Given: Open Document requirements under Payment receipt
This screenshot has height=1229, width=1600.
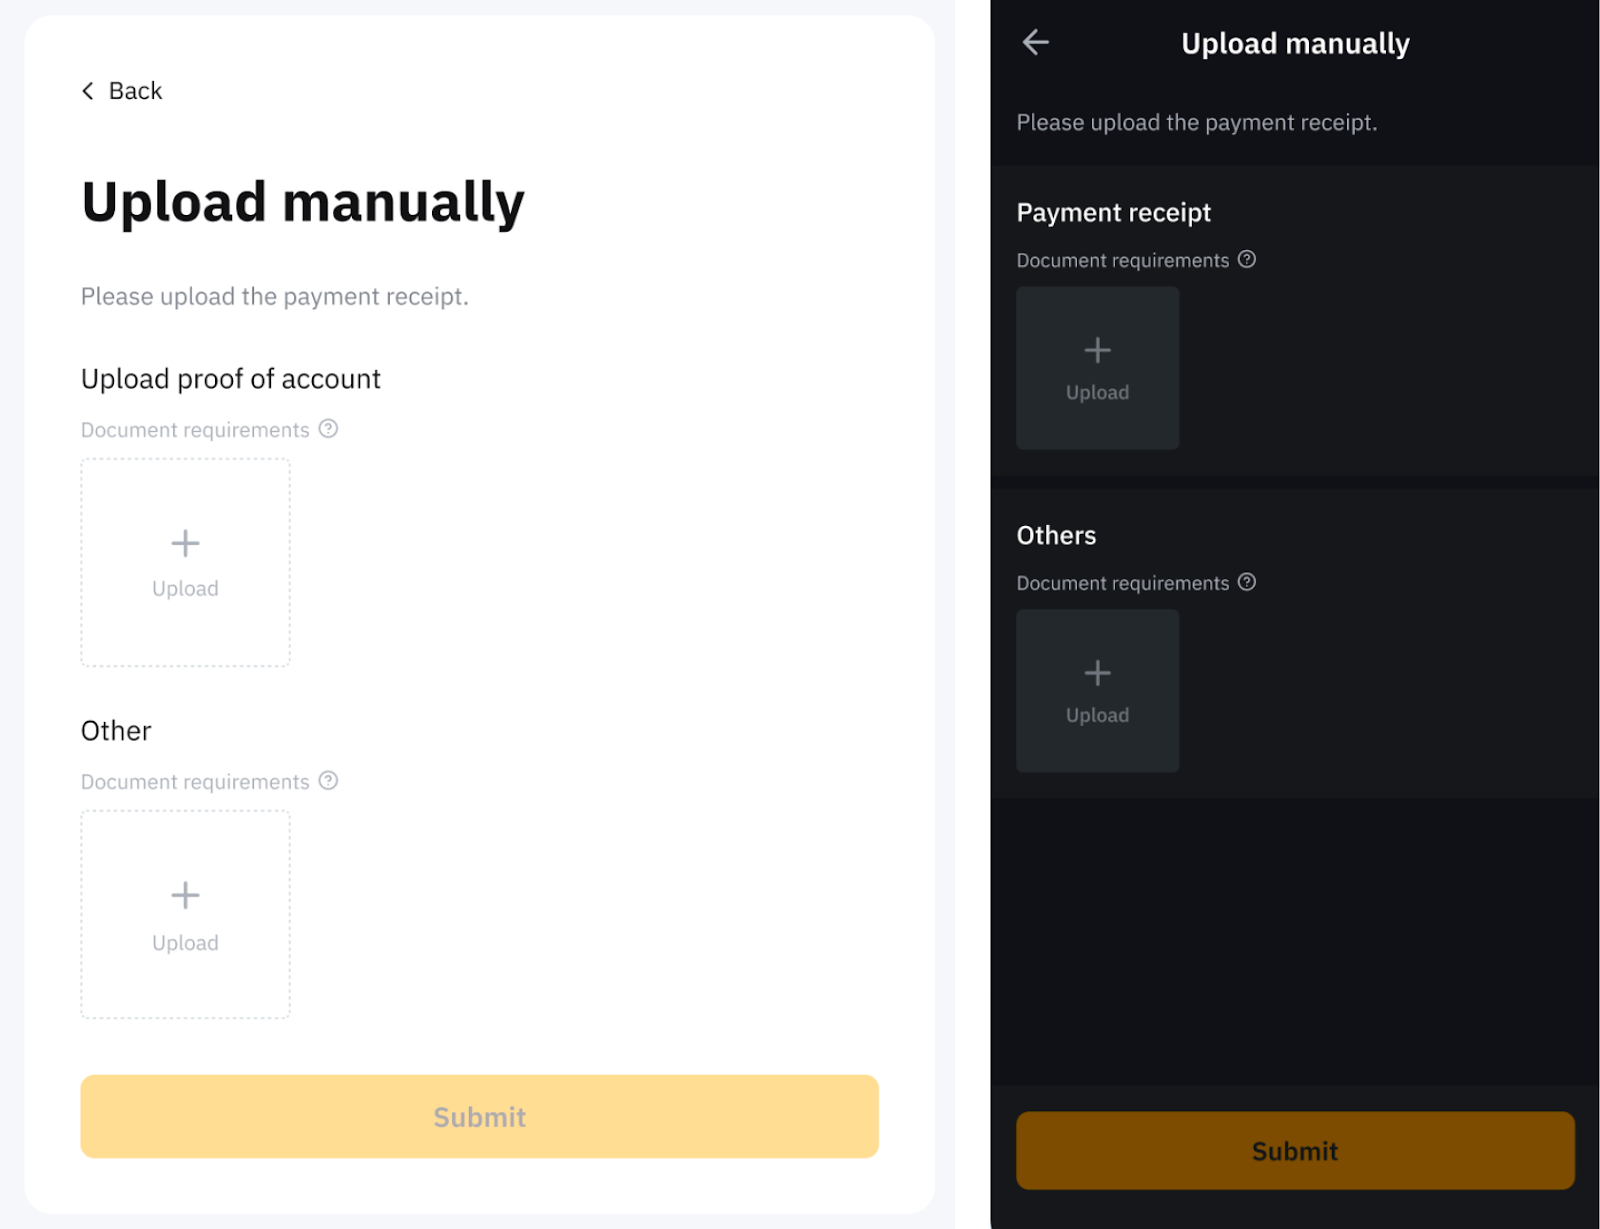Looking at the screenshot, I should click(1122, 261).
